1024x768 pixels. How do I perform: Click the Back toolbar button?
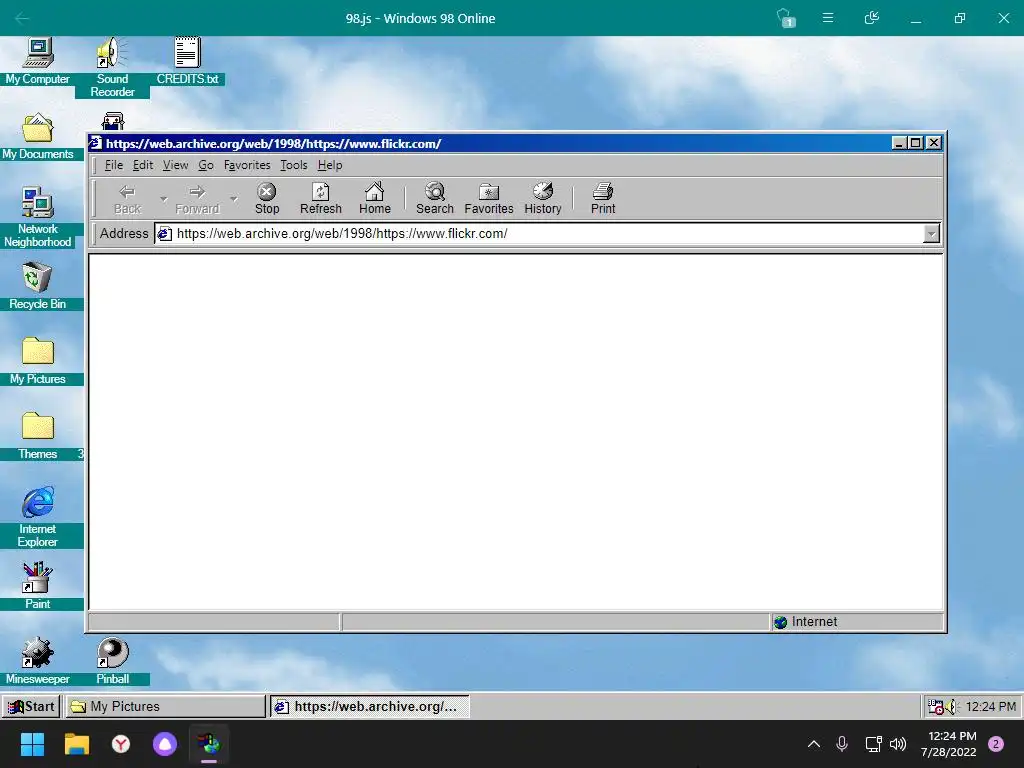coord(127,199)
